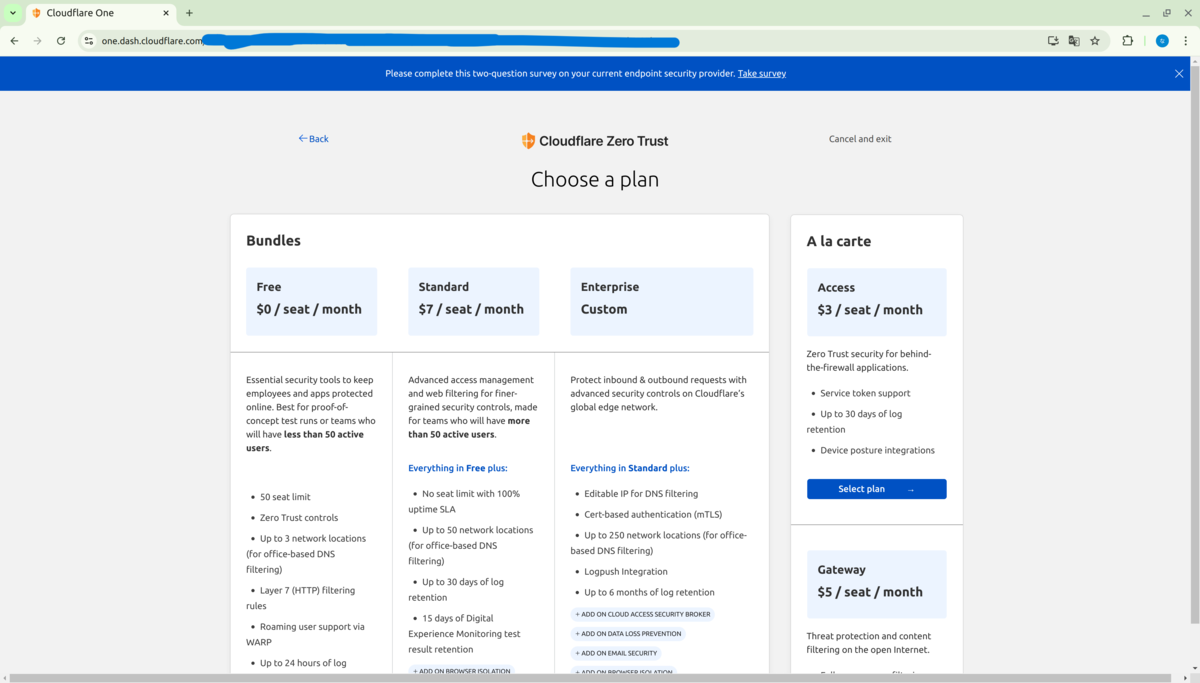
Task: Expand Add on Cloud Access Security Broker
Action: click(643, 614)
